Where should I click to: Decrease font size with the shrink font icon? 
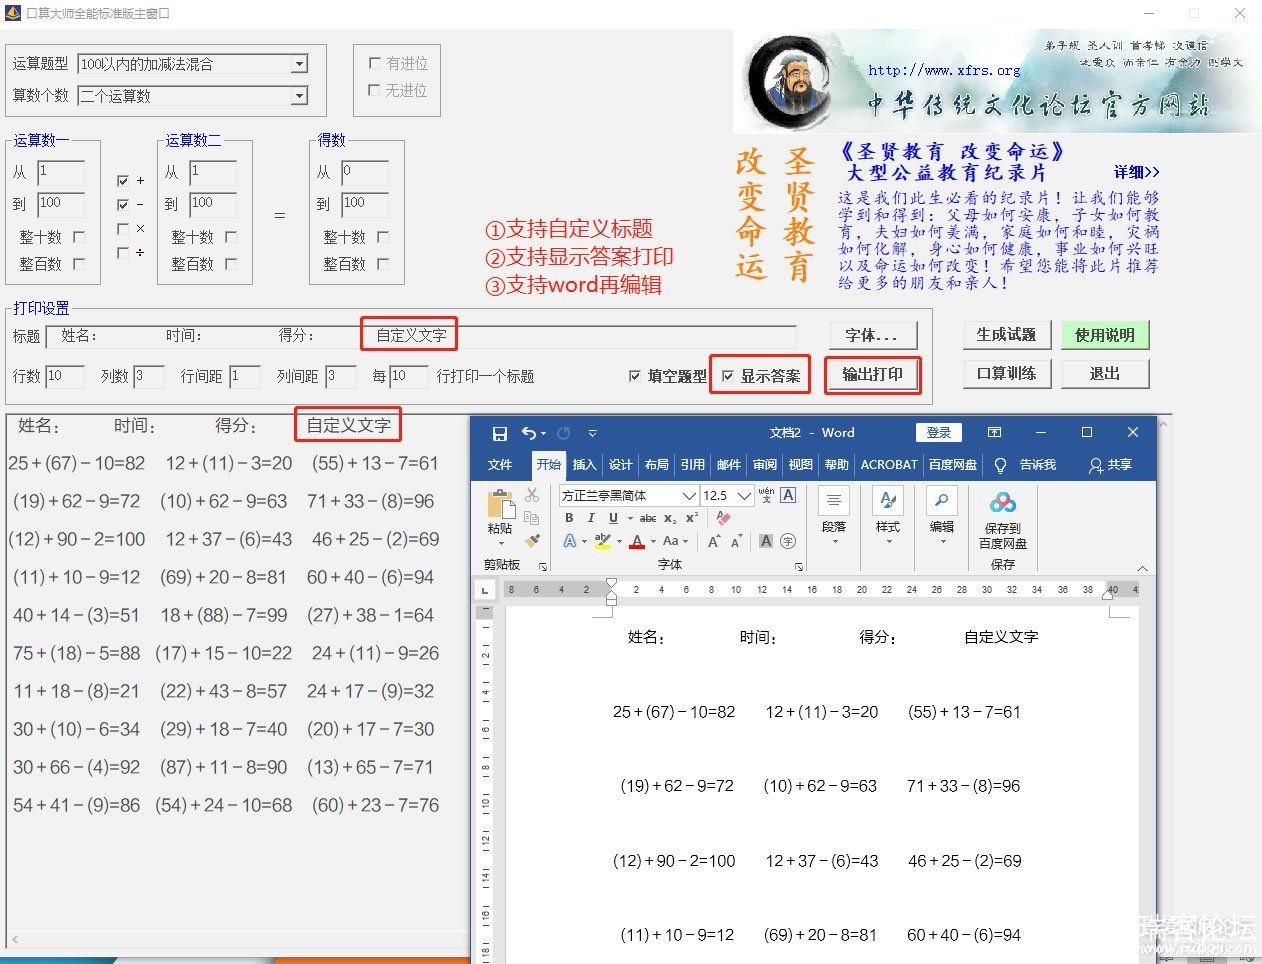tap(736, 541)
